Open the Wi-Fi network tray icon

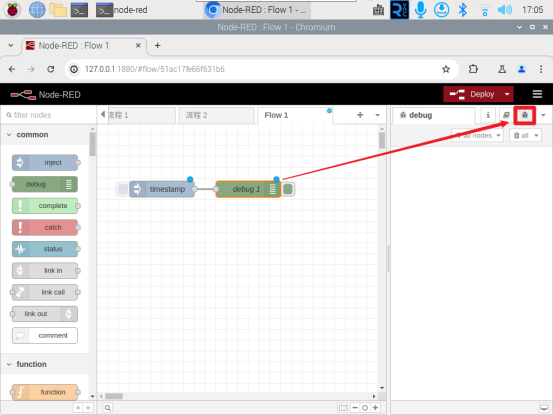(x=485, y=10)
